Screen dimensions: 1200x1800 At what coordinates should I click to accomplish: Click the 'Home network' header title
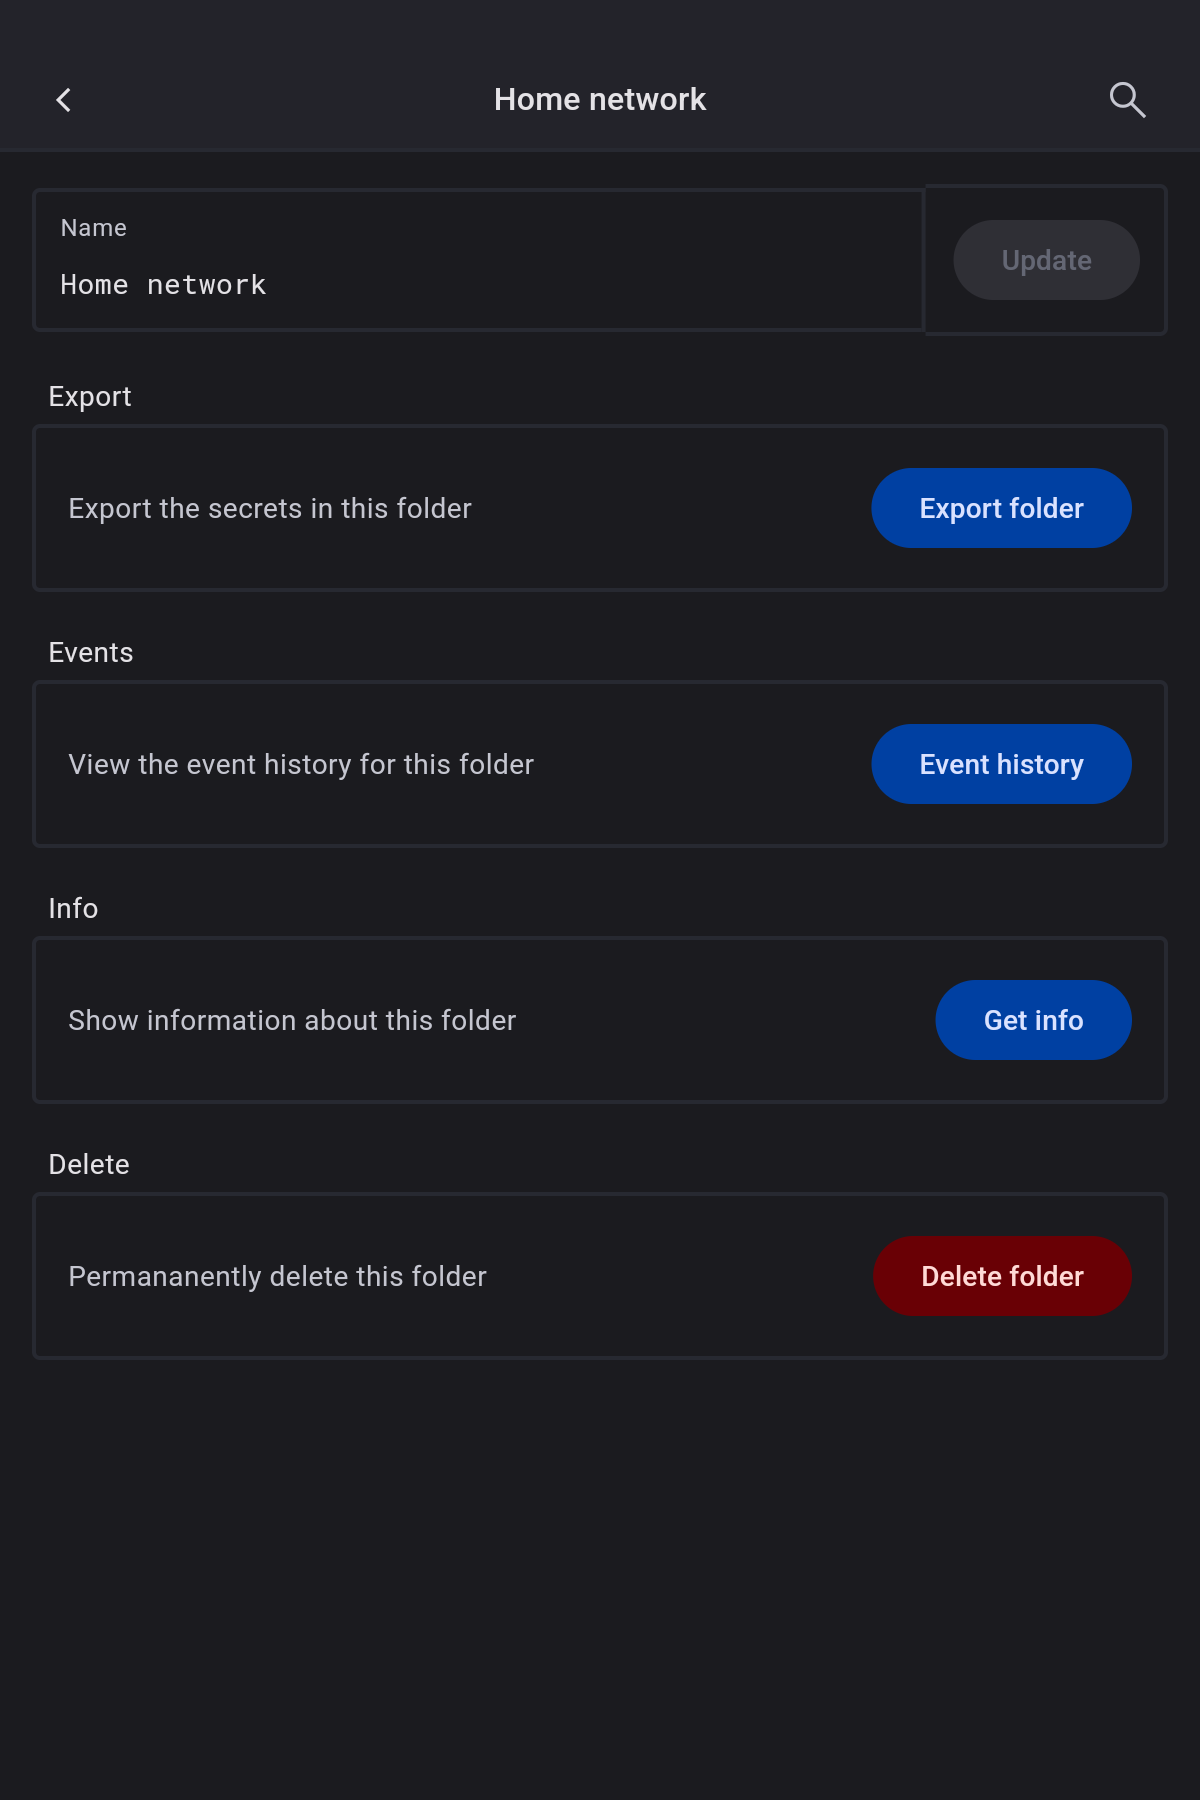tap(600, 100)
